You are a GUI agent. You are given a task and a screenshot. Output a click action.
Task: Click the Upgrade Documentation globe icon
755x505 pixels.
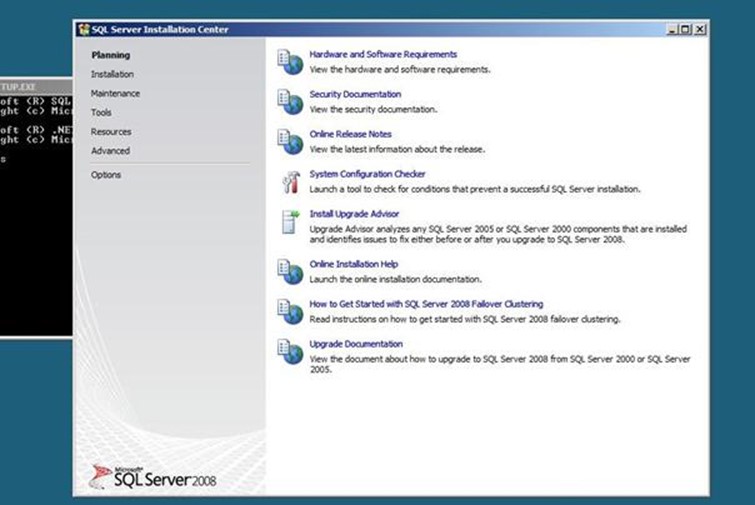(290, 352)
